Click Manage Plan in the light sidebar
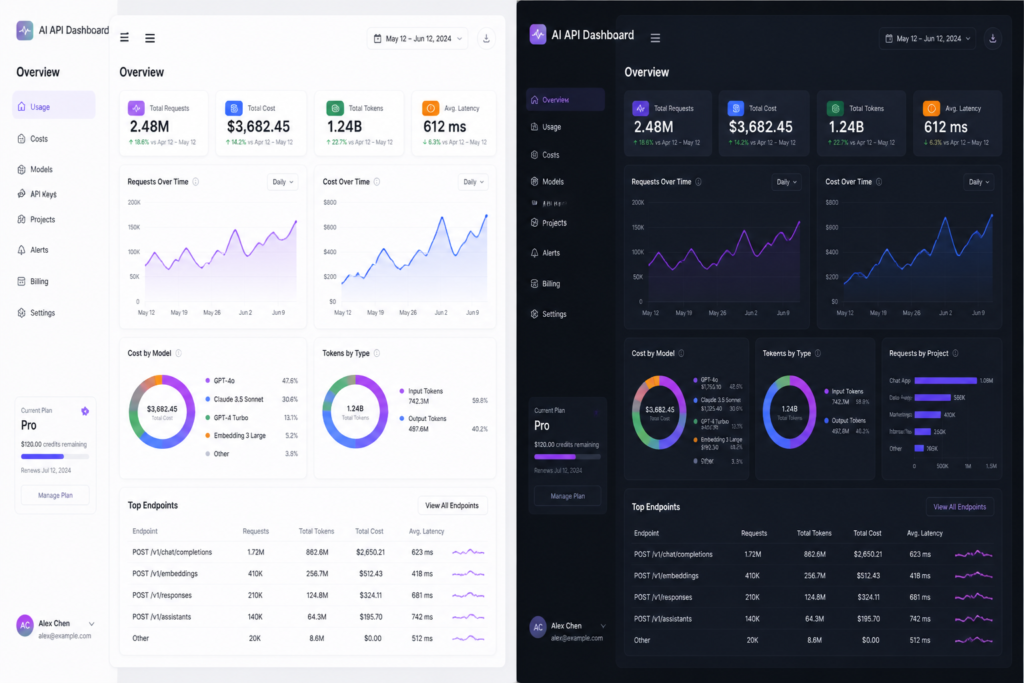The image size is (1024, 683). click(x=55, y=496)
